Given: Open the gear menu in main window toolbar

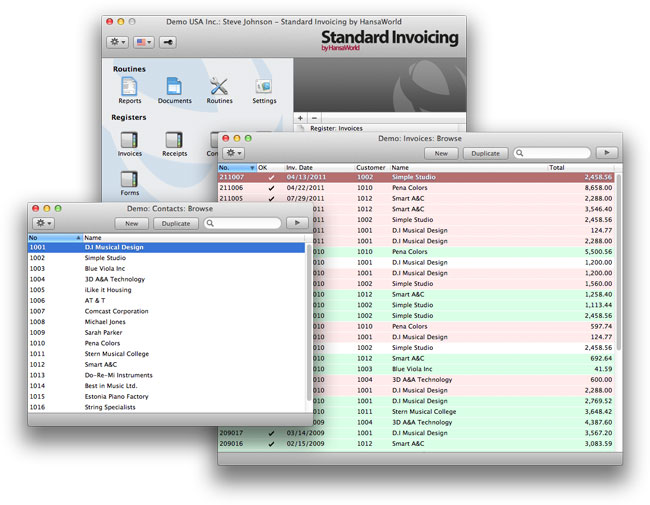Looking at the screenshot, I should [117, 42].
